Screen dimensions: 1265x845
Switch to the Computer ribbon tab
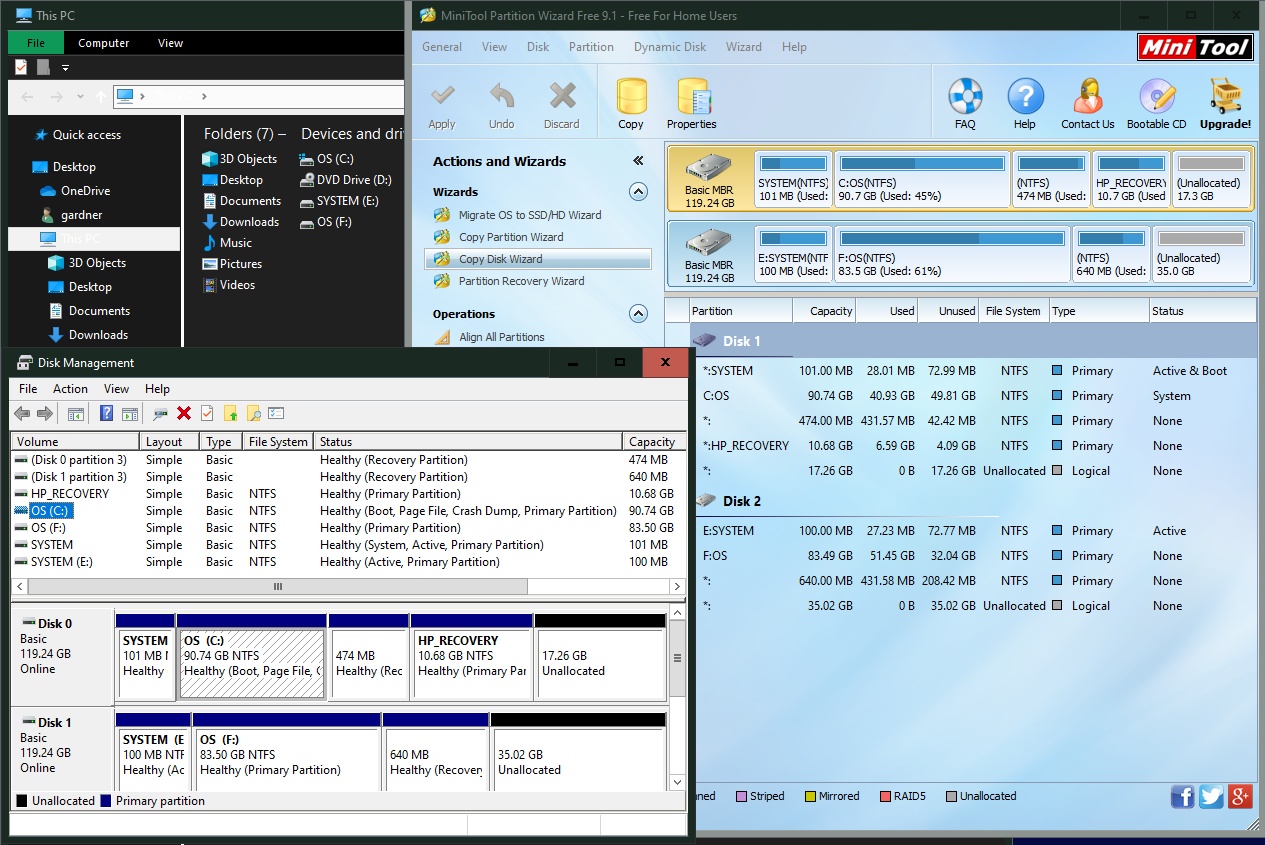[x=104, y=43]
